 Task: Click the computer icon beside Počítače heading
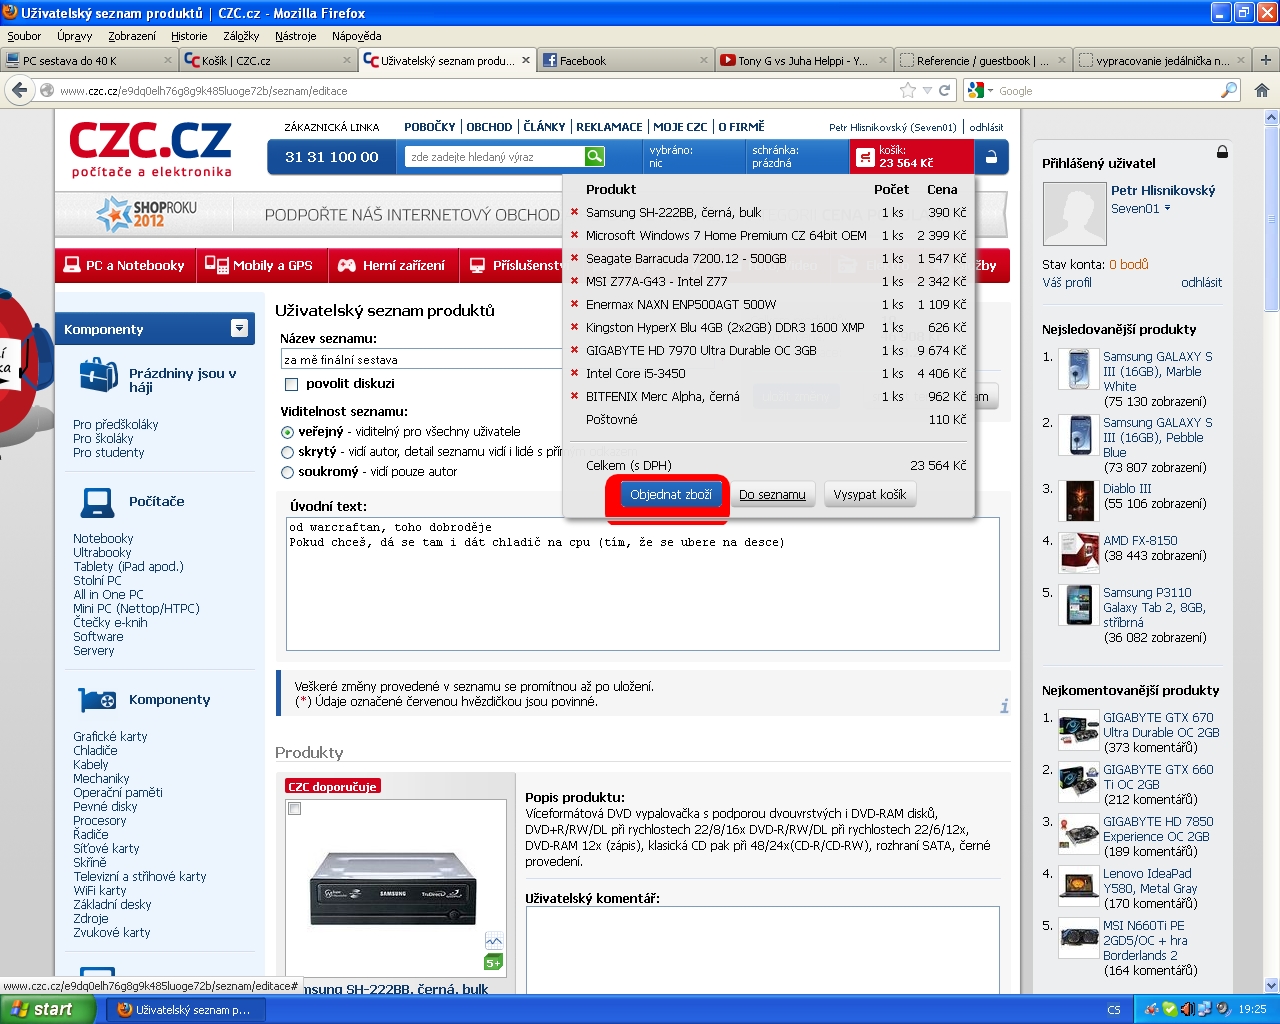(98, 501)
